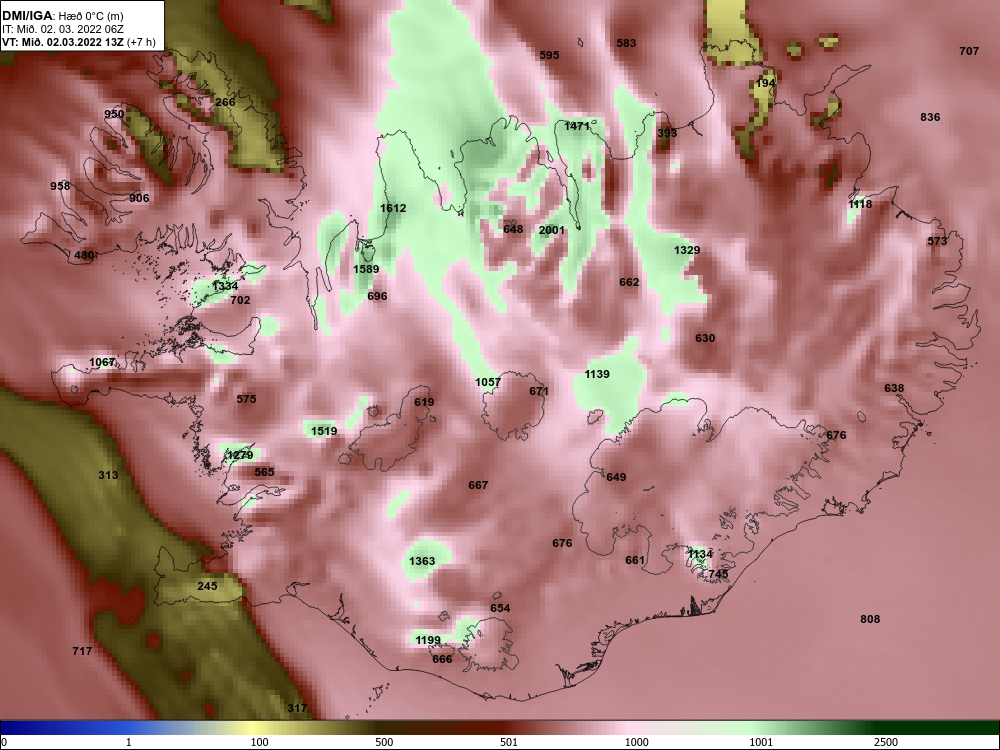Select the 649 value
The width and height of the screenshot is (1000, 750).
tap(616, 478)
